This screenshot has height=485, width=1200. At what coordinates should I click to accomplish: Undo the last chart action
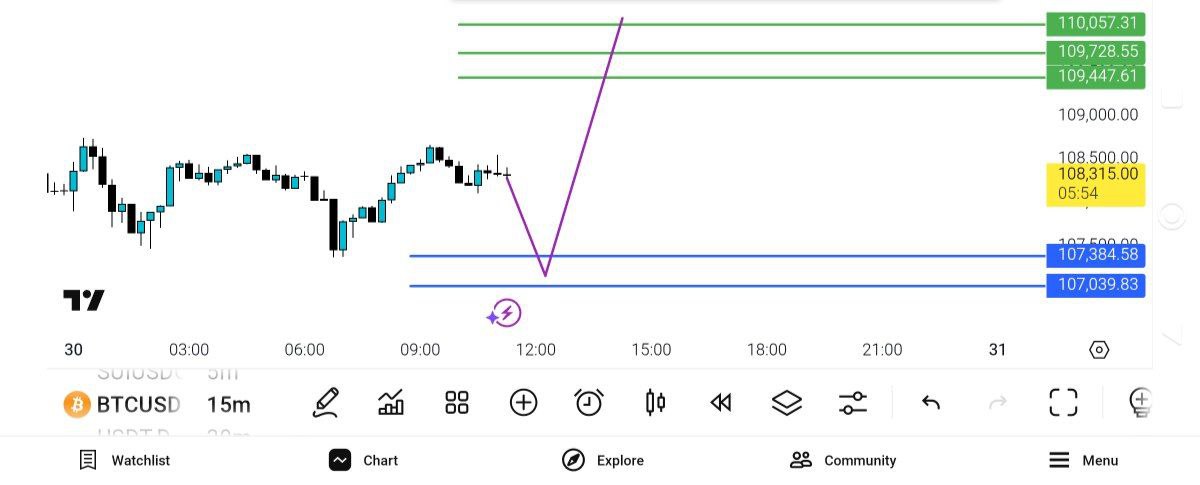(x=931, y=403)
